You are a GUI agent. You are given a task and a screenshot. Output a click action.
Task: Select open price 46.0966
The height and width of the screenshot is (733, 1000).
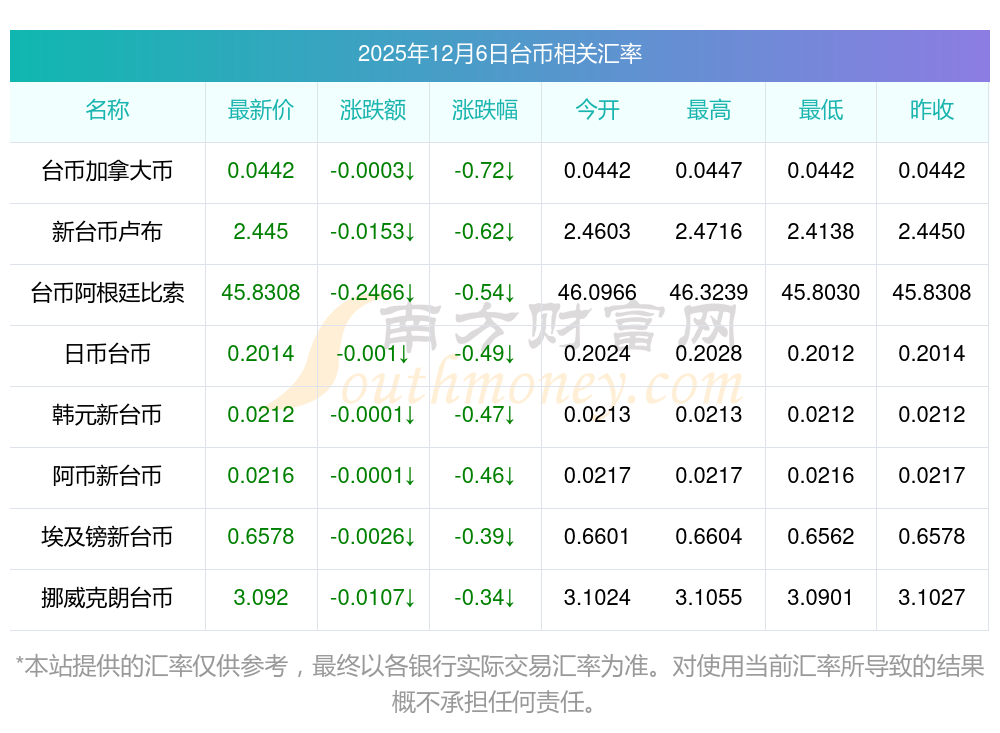point(597,293)
